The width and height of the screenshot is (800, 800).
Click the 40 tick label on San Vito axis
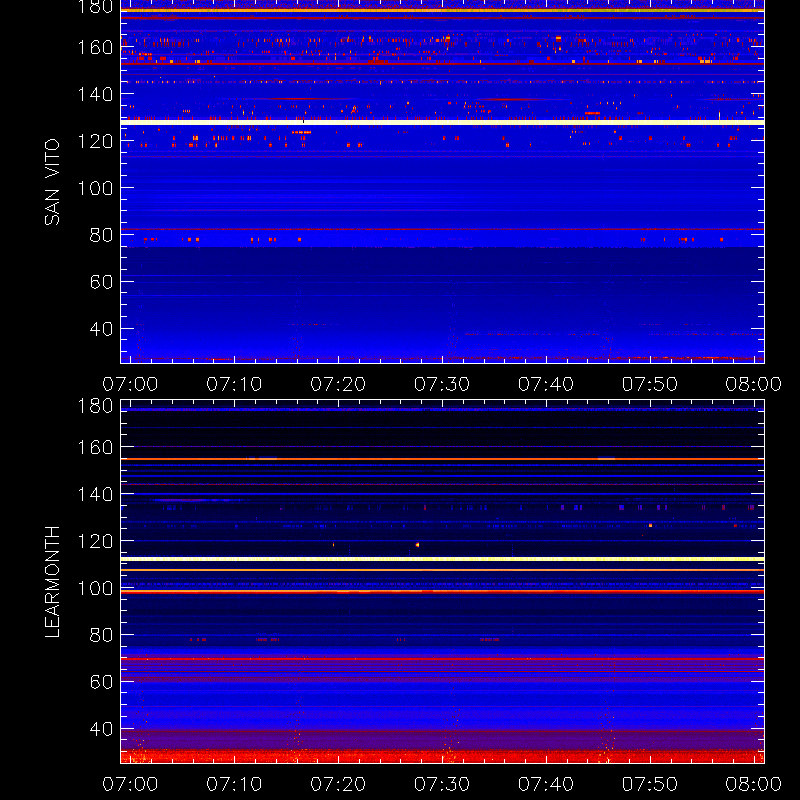(102, 329)
